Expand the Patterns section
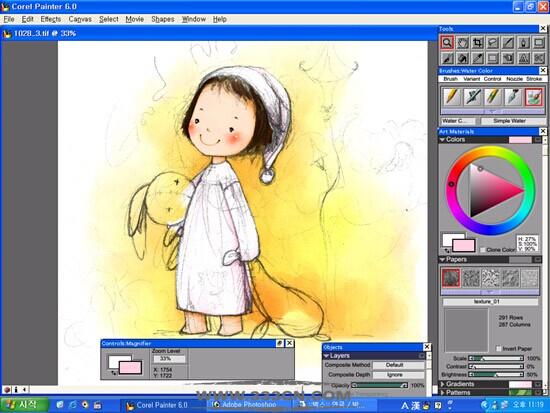The image size is (550, 413). click(x=443, y=392)
